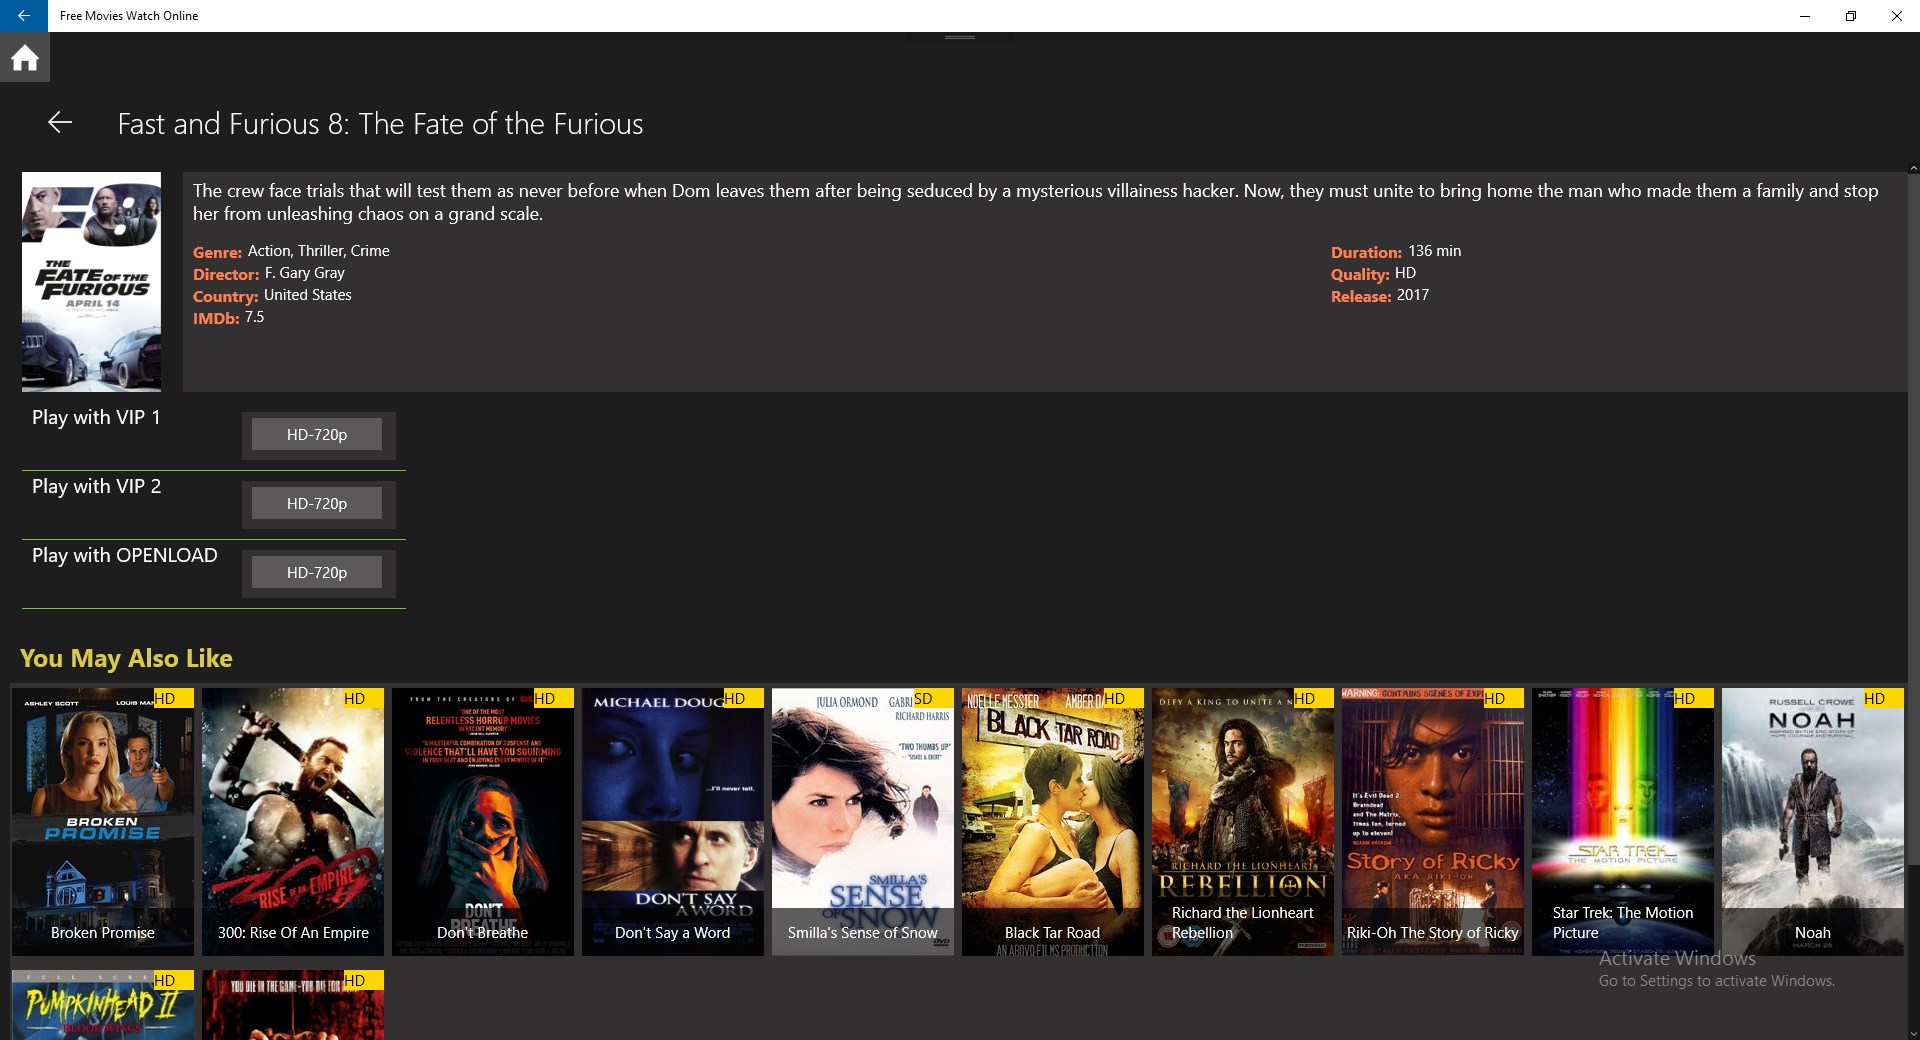Click the director name F. Gary Gray
Viewport: 1920px width, 1040px height.
[x=305, y=273]
